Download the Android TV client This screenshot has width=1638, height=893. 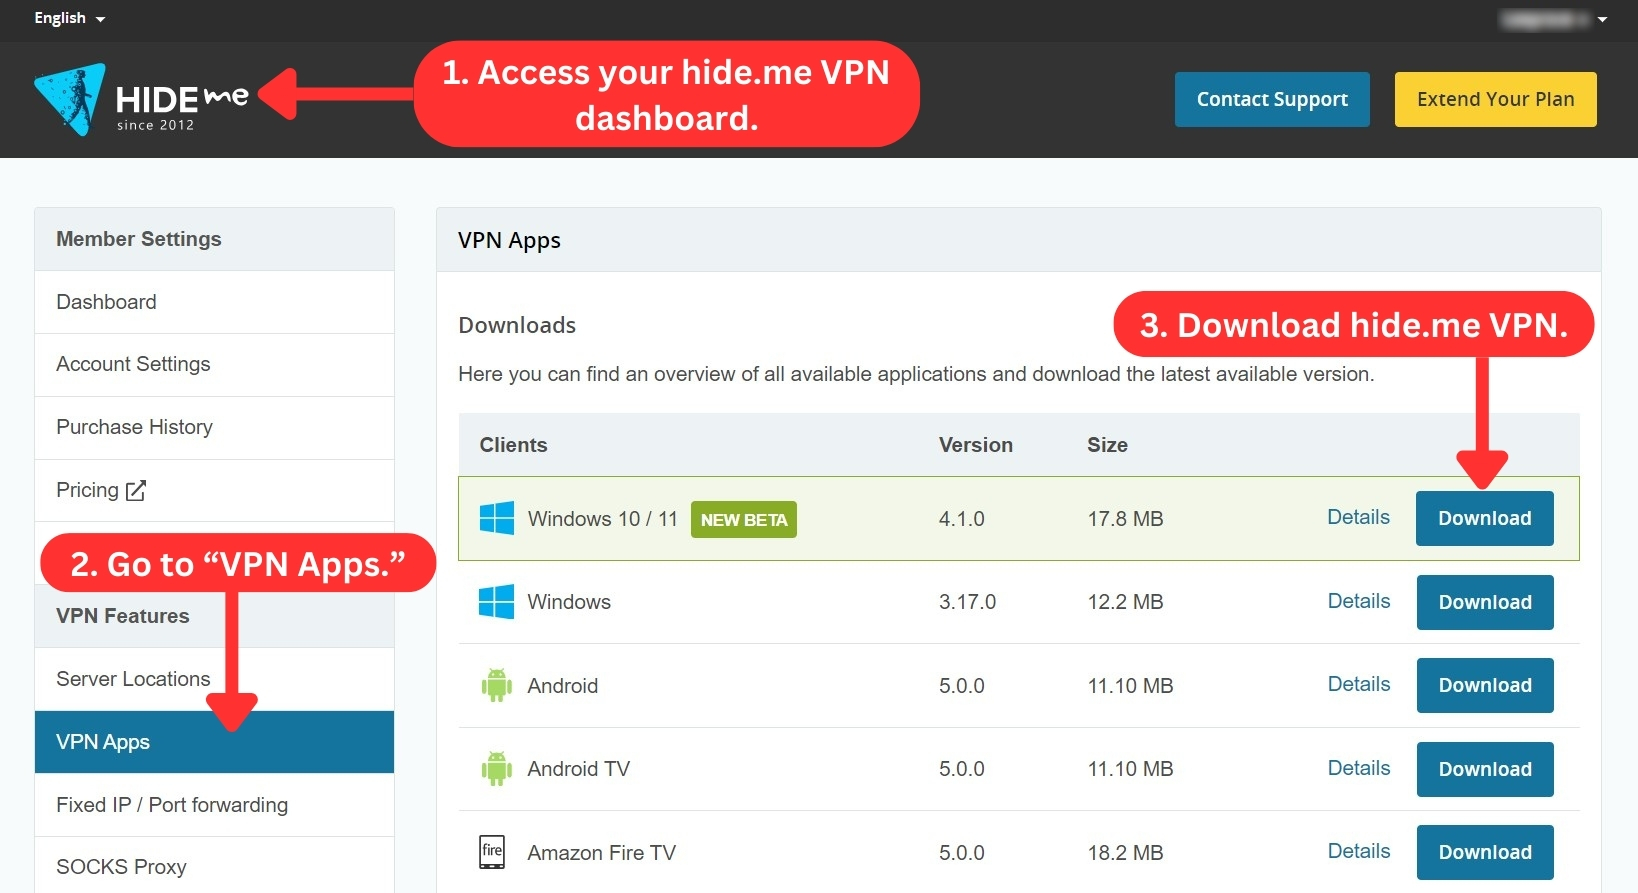click(1485, 769)
